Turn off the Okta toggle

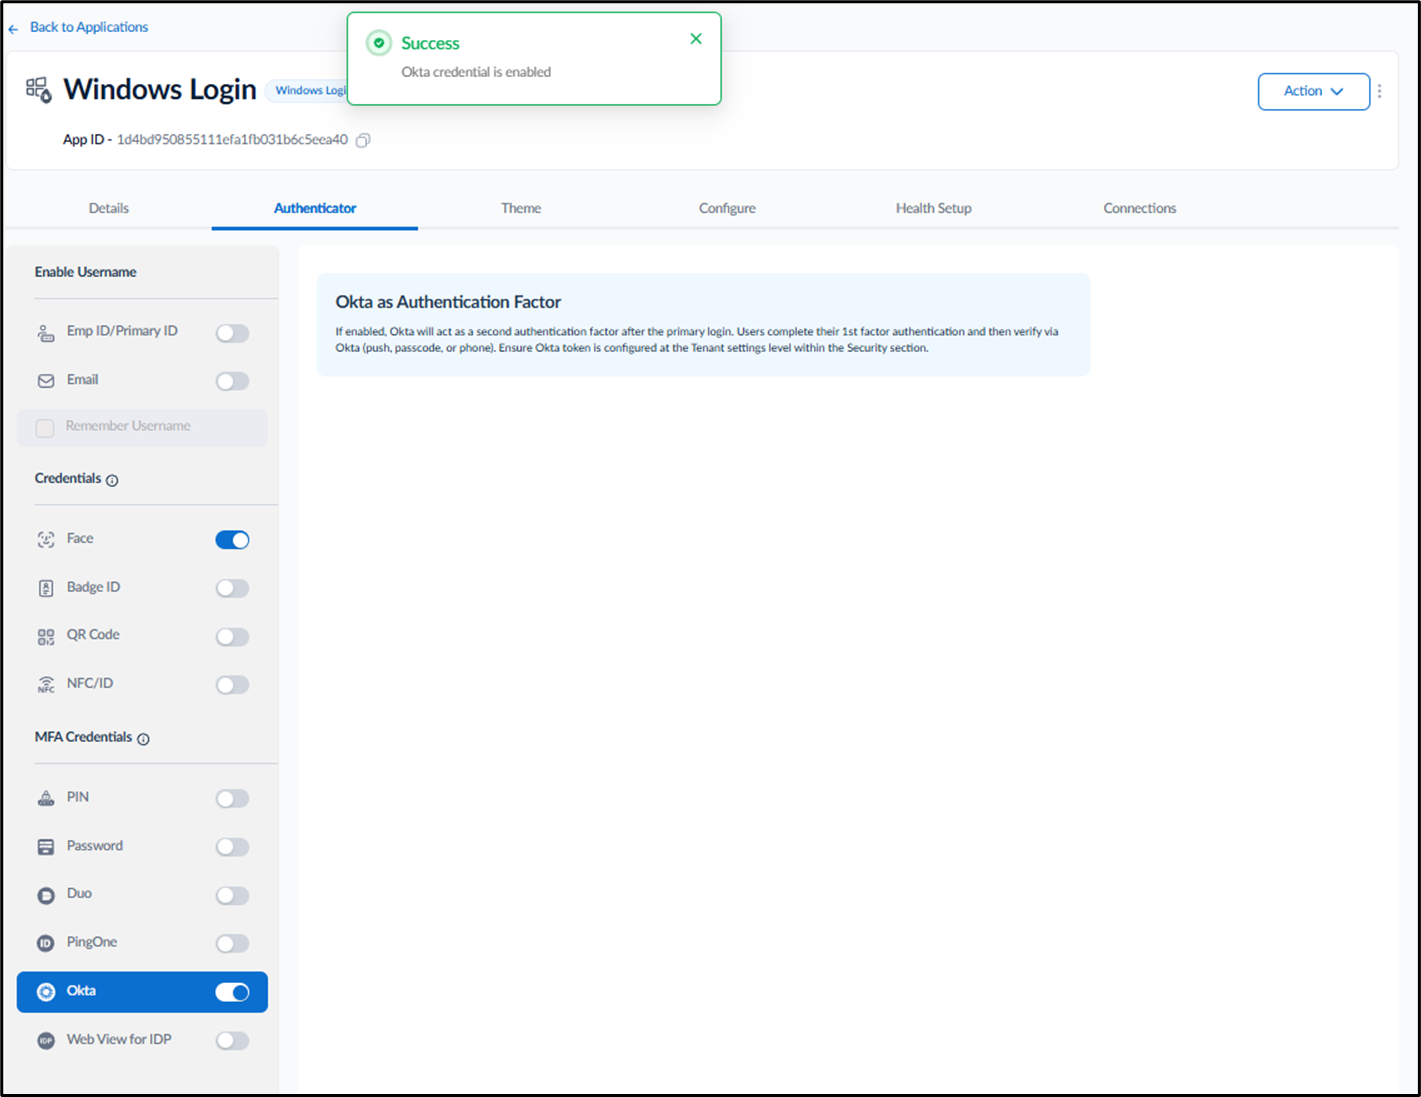click(232, 992)
